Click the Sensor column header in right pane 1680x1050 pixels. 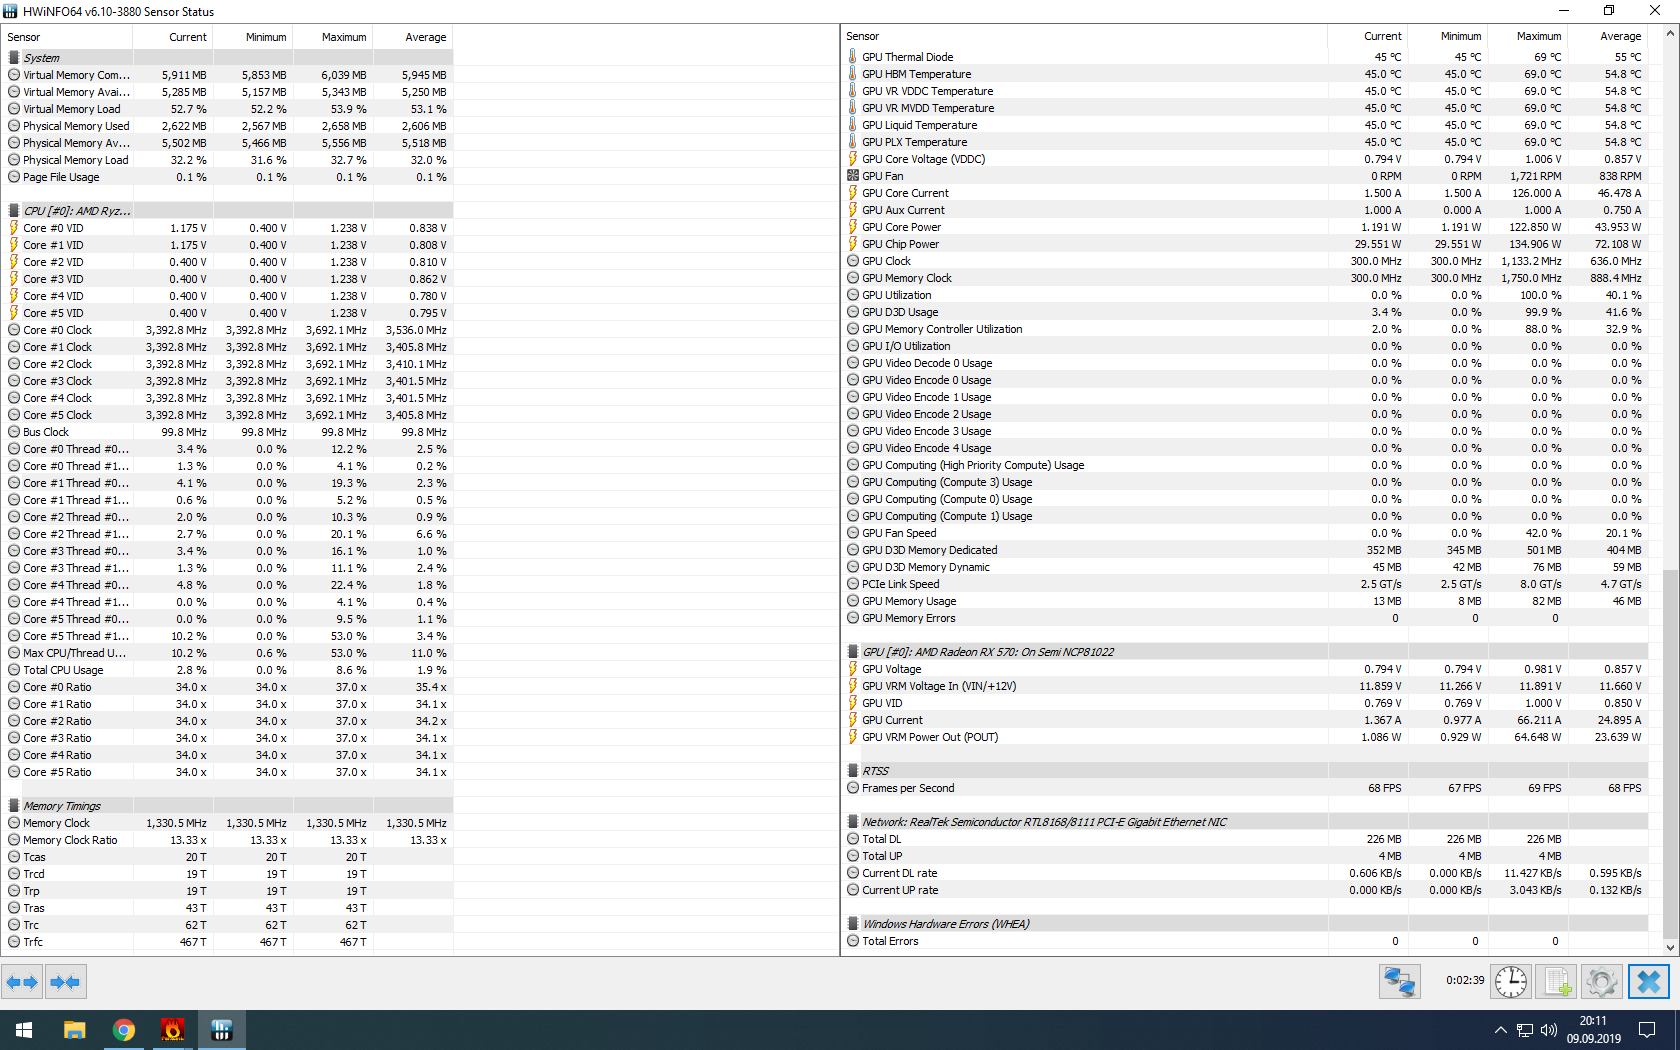[1084, 36]
